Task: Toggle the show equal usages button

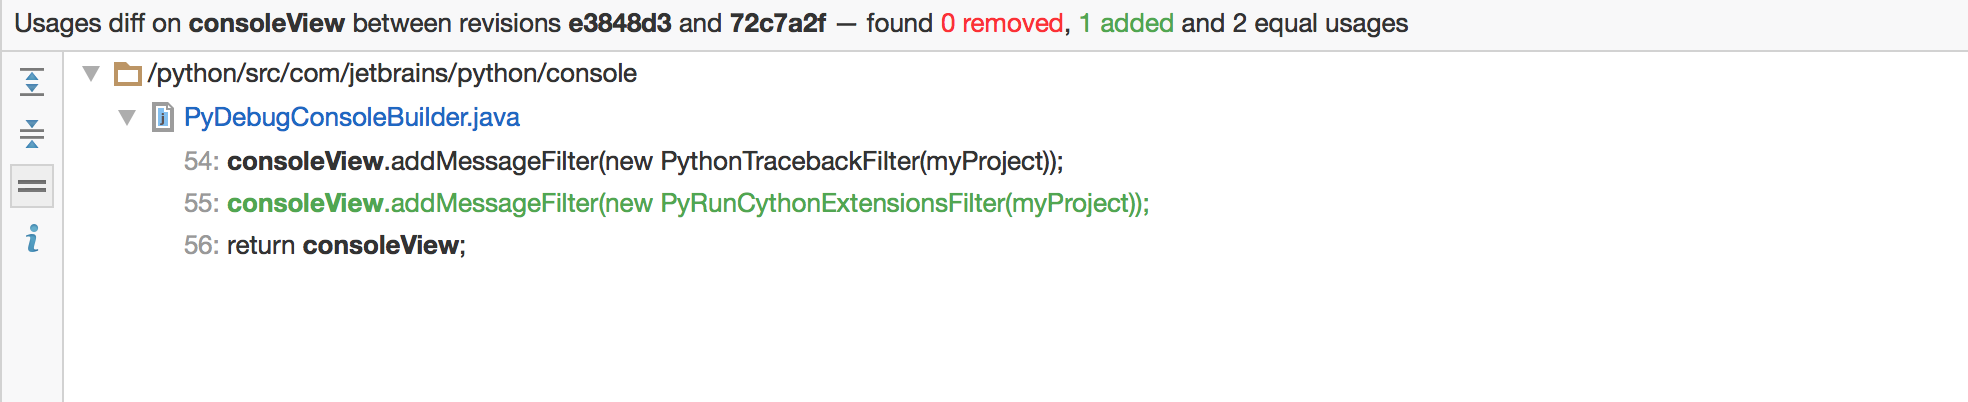Action: click(x=32, y=186)
